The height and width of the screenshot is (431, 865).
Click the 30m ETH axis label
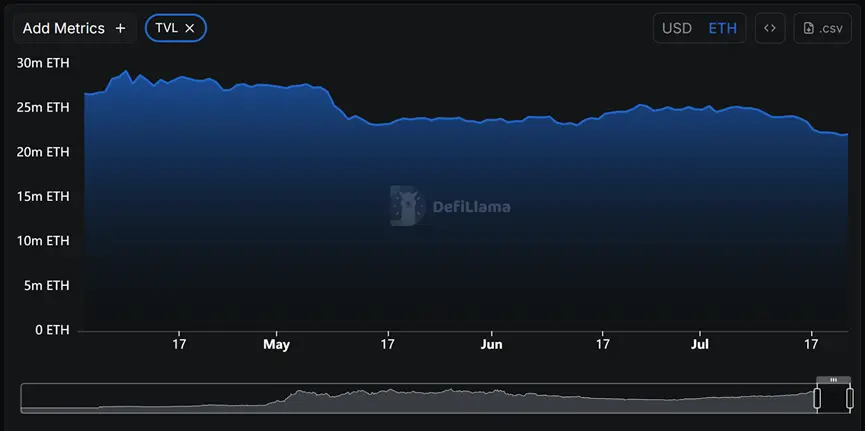(x=43, y=62)
